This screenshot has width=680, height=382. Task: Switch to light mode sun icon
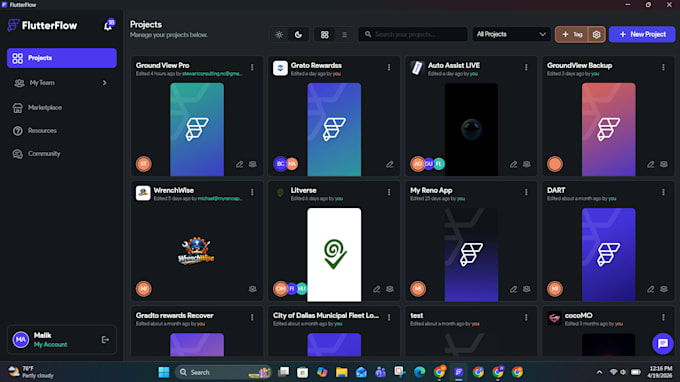tap(279, 35)
